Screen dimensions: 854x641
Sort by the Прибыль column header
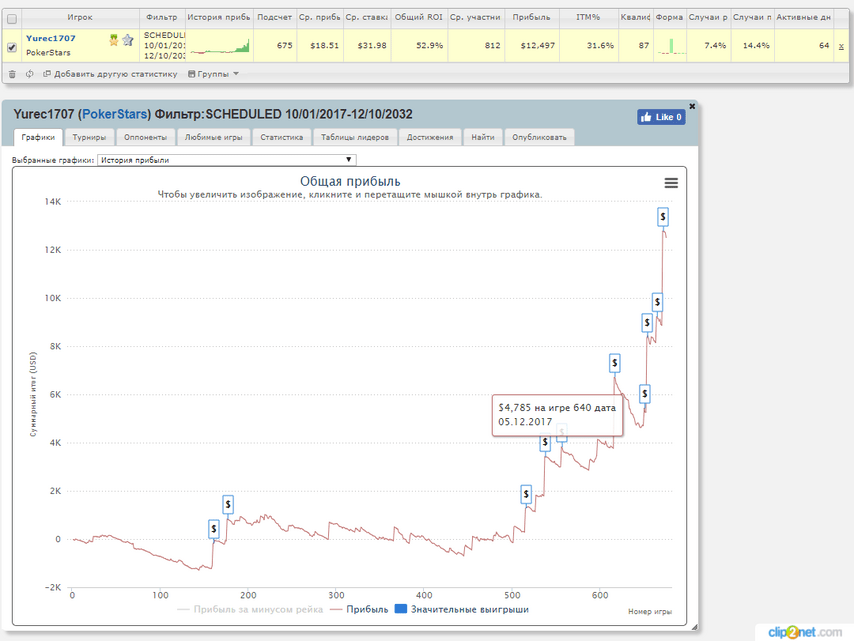pos(531,17)
